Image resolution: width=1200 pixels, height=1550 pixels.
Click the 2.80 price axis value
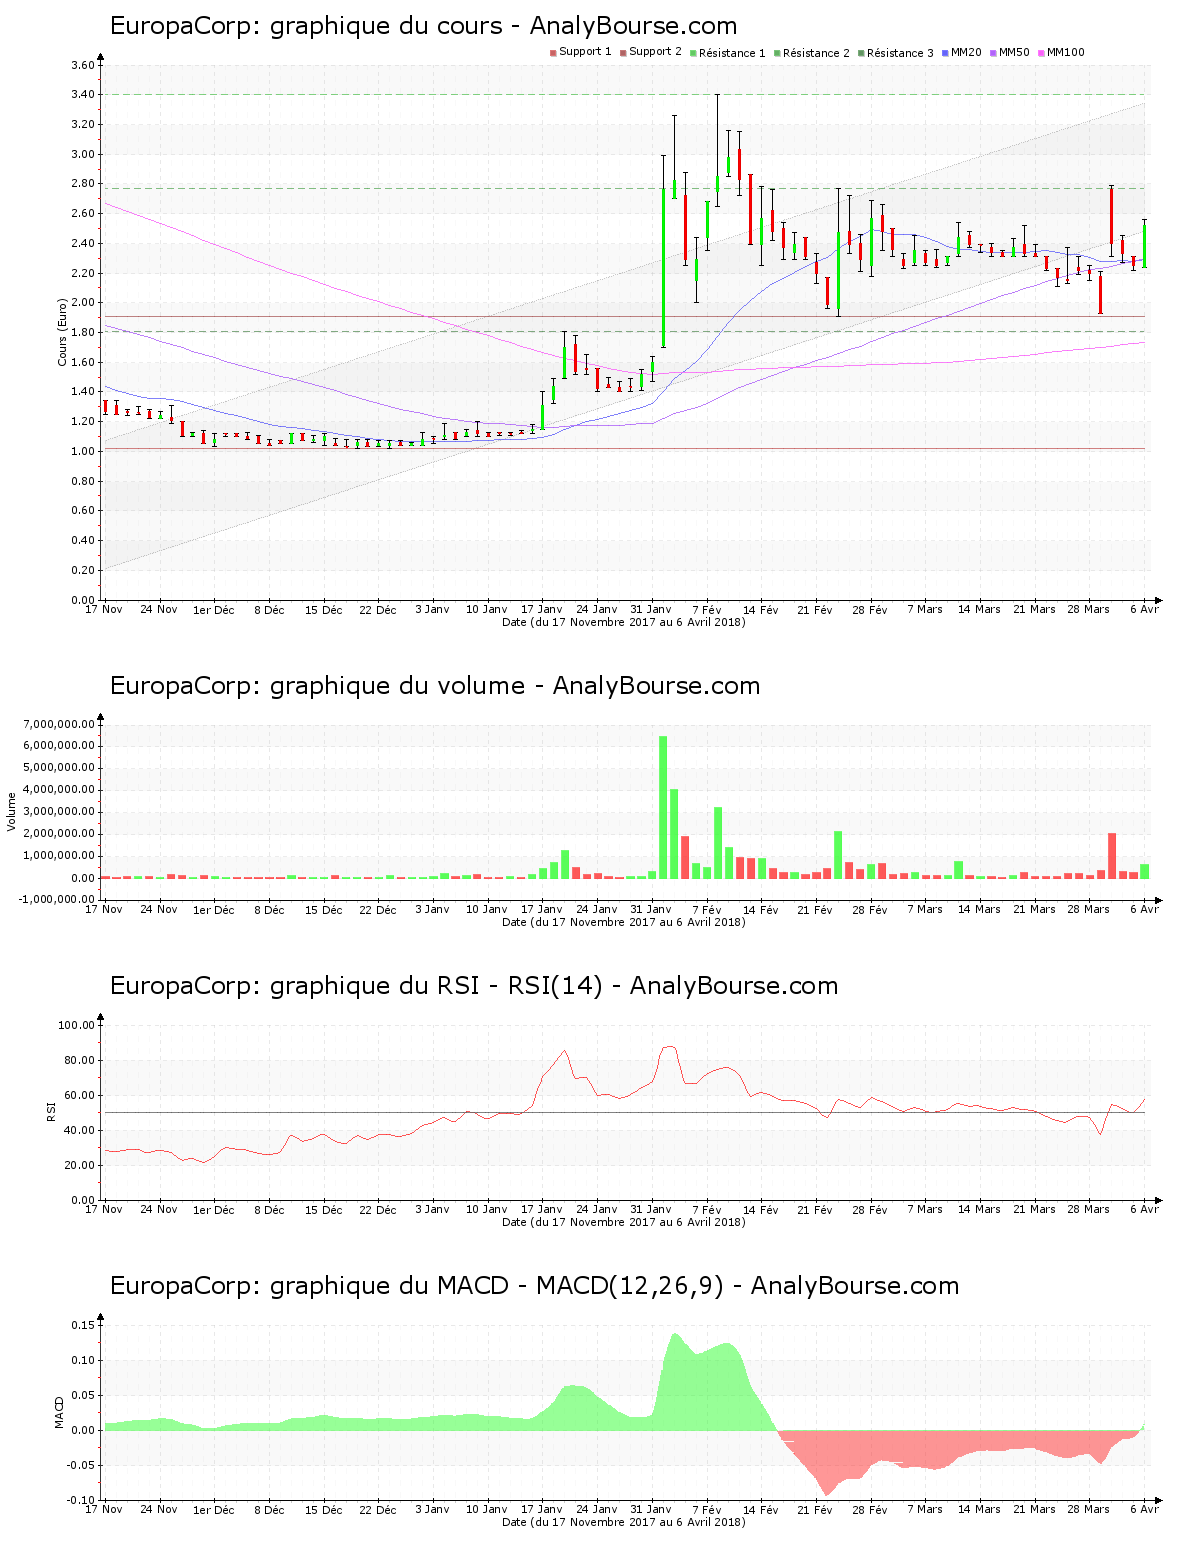83,184
